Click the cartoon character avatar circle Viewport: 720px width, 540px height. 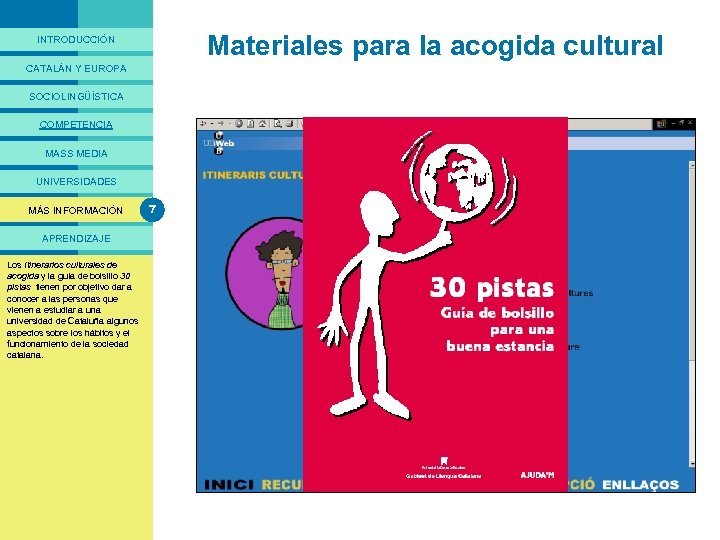[265, 273]
